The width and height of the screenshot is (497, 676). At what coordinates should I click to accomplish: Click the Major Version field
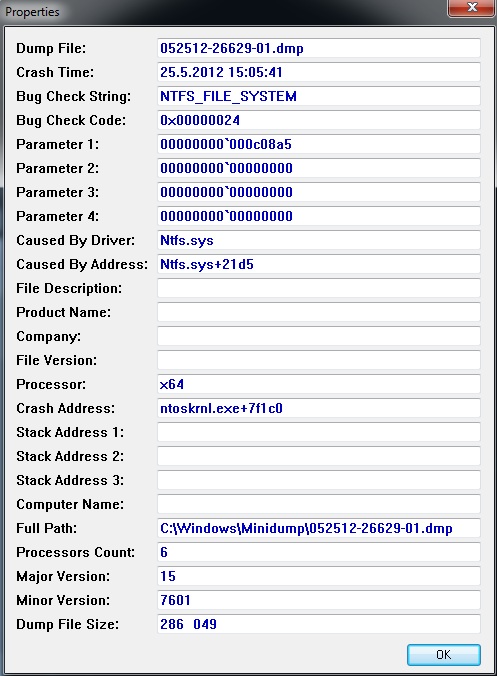coord(319,576)
